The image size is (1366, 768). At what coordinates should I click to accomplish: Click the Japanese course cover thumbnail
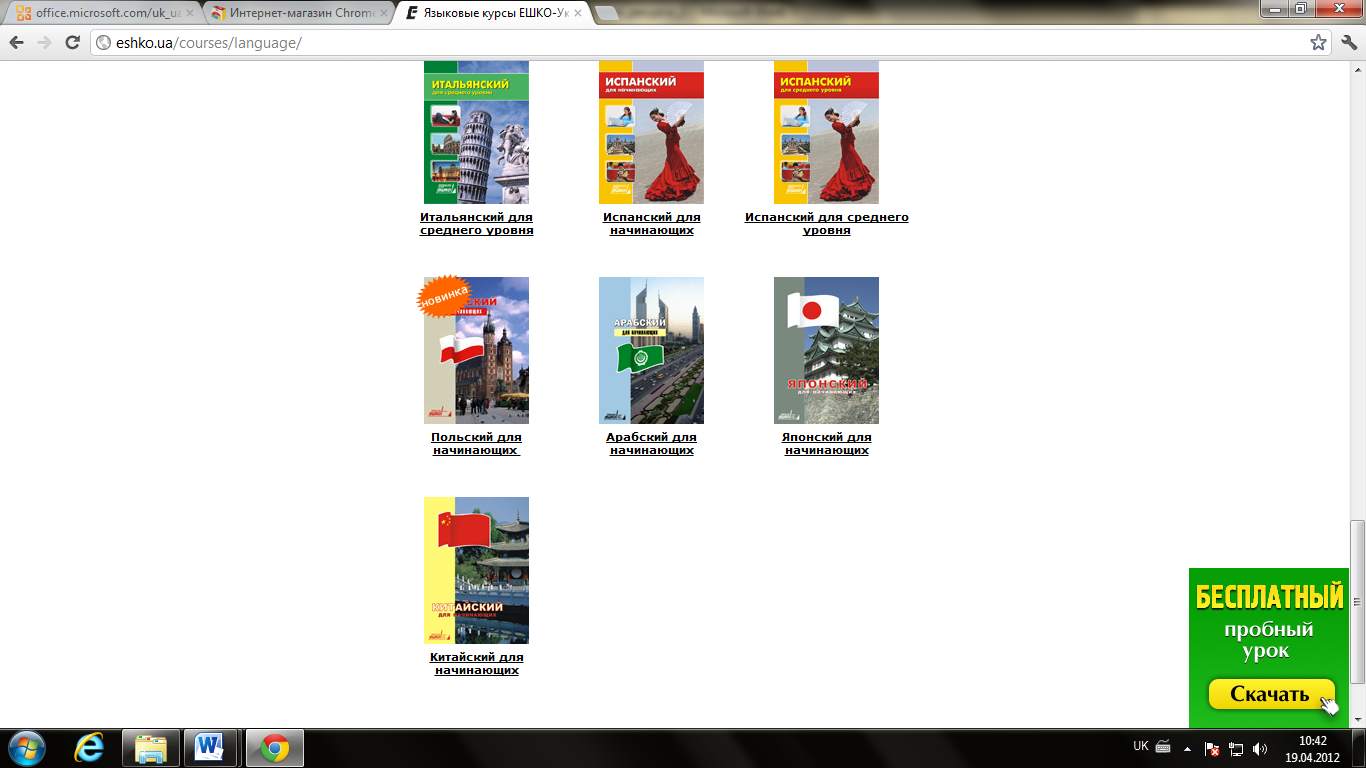coord(826,350)
